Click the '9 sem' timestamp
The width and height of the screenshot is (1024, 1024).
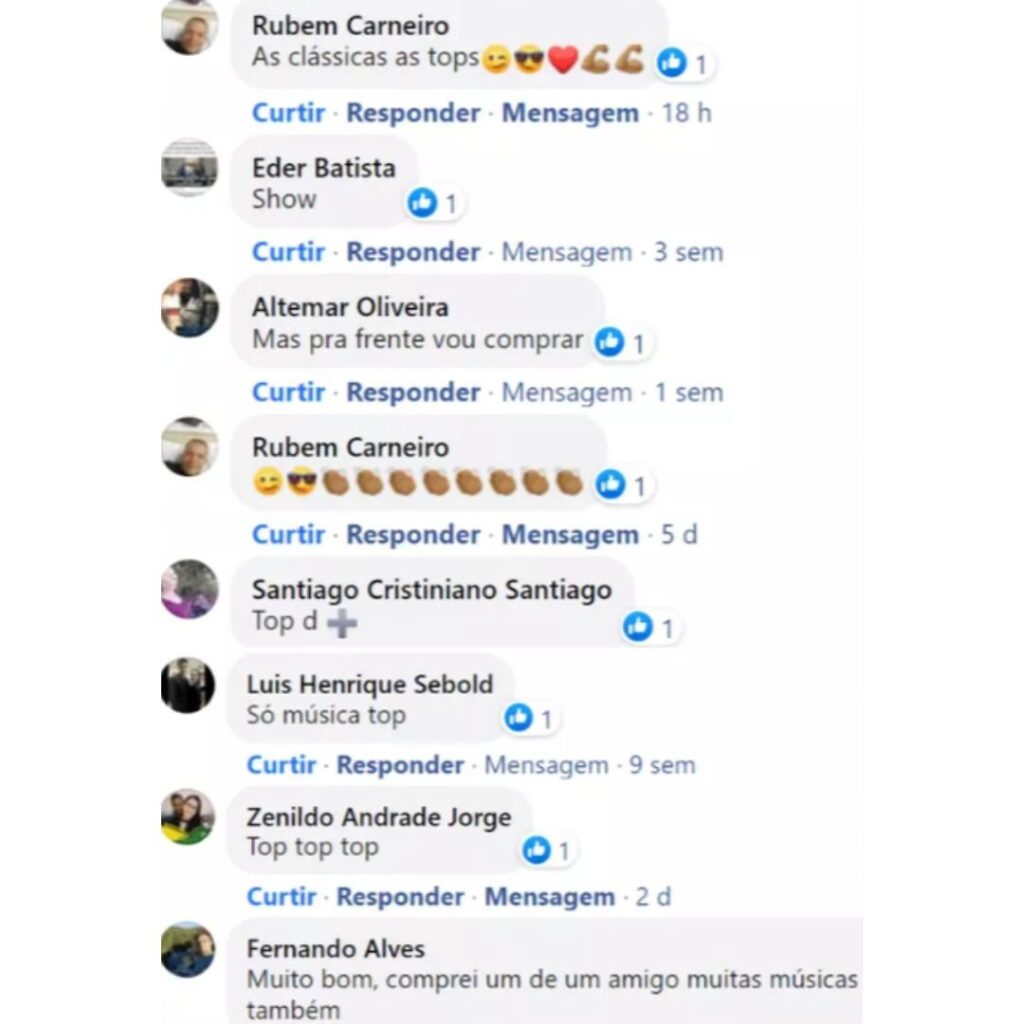[662, 765]
